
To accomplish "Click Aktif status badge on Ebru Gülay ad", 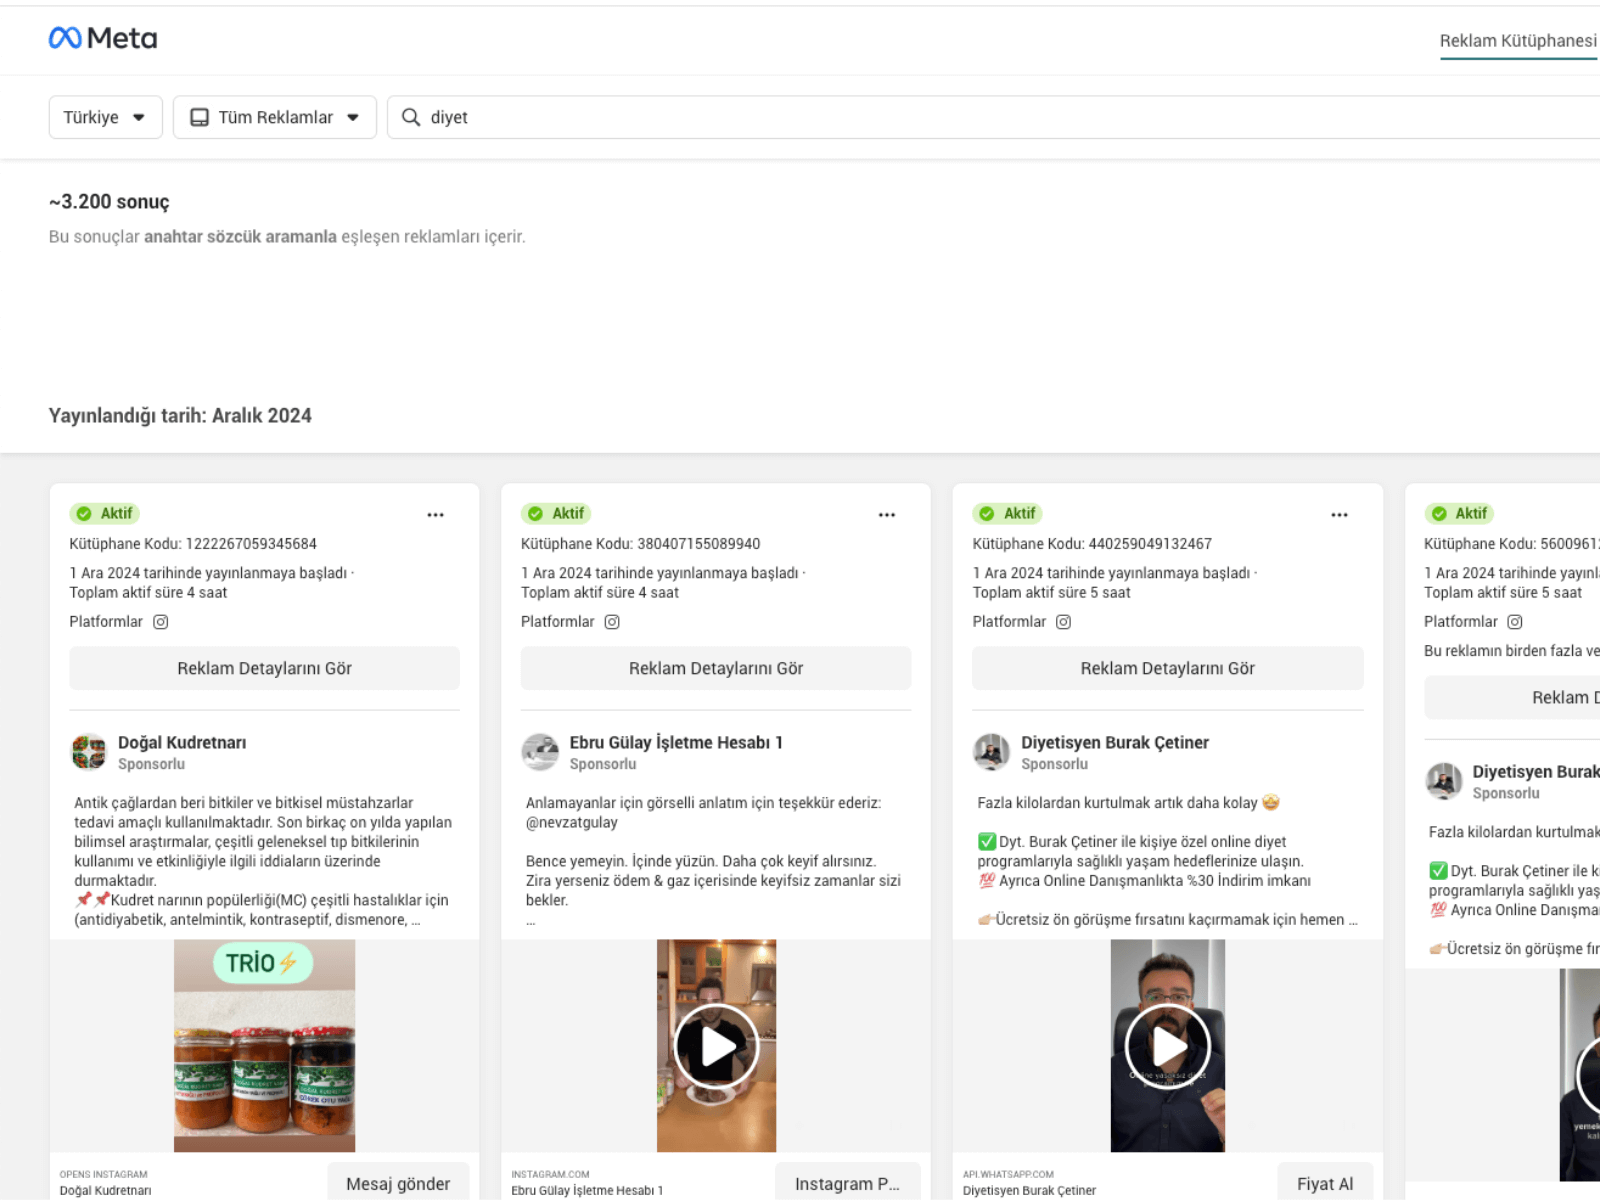I will (556, 513).
